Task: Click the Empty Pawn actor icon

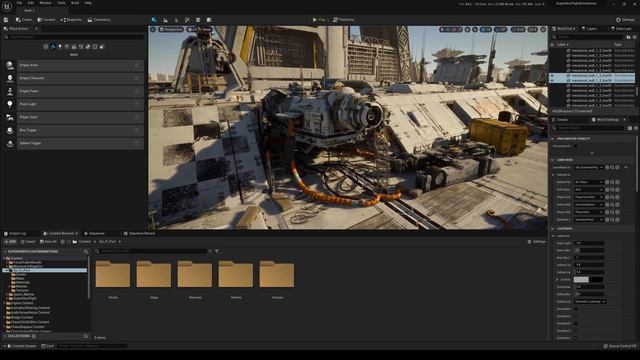Action: click(x=10, y=91)
